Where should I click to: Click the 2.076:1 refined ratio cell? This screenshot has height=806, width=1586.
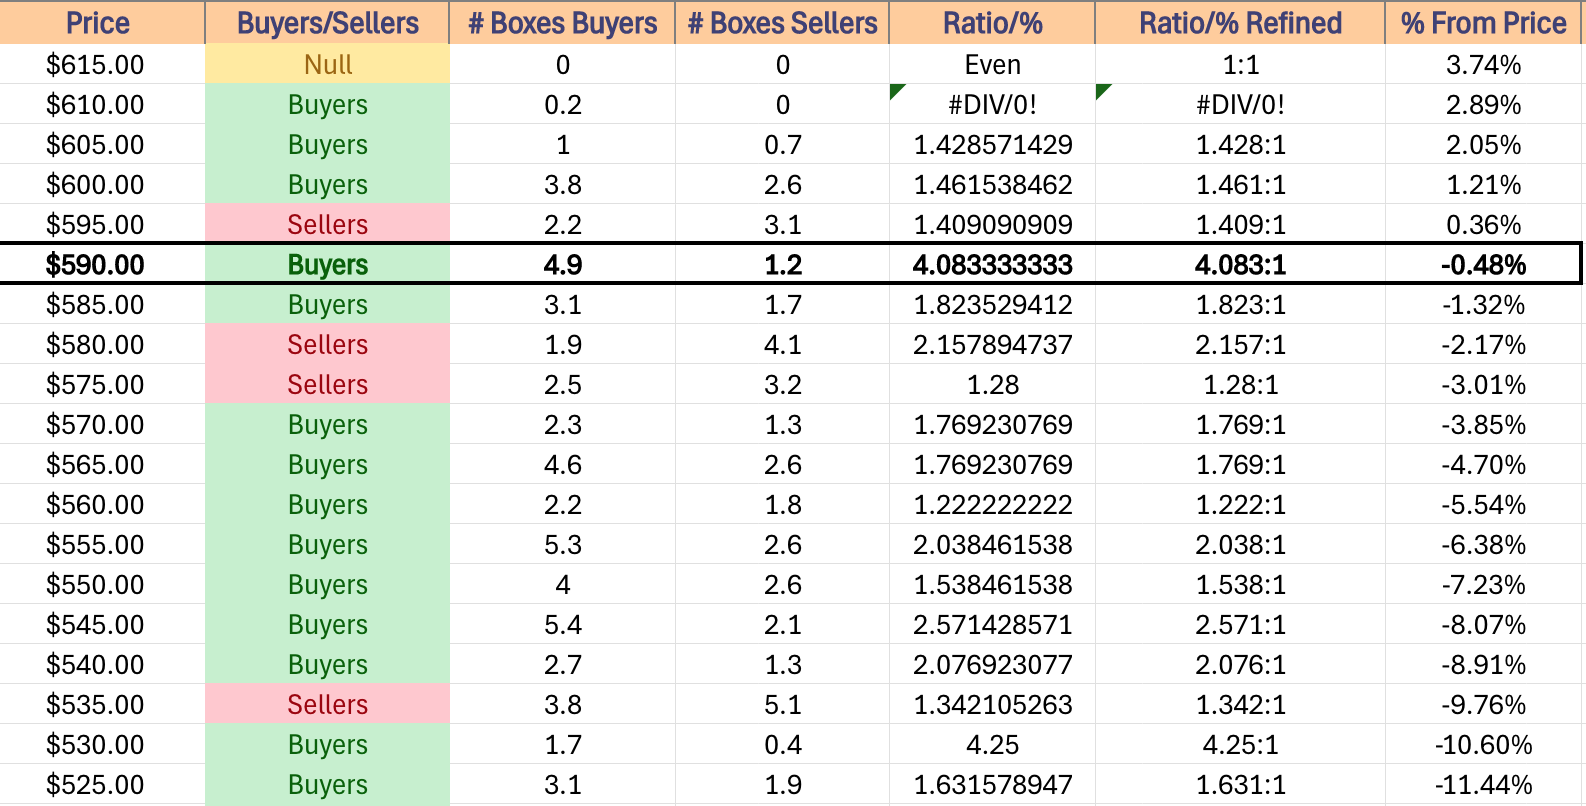pyautogui.click(x=1240, y=664)
